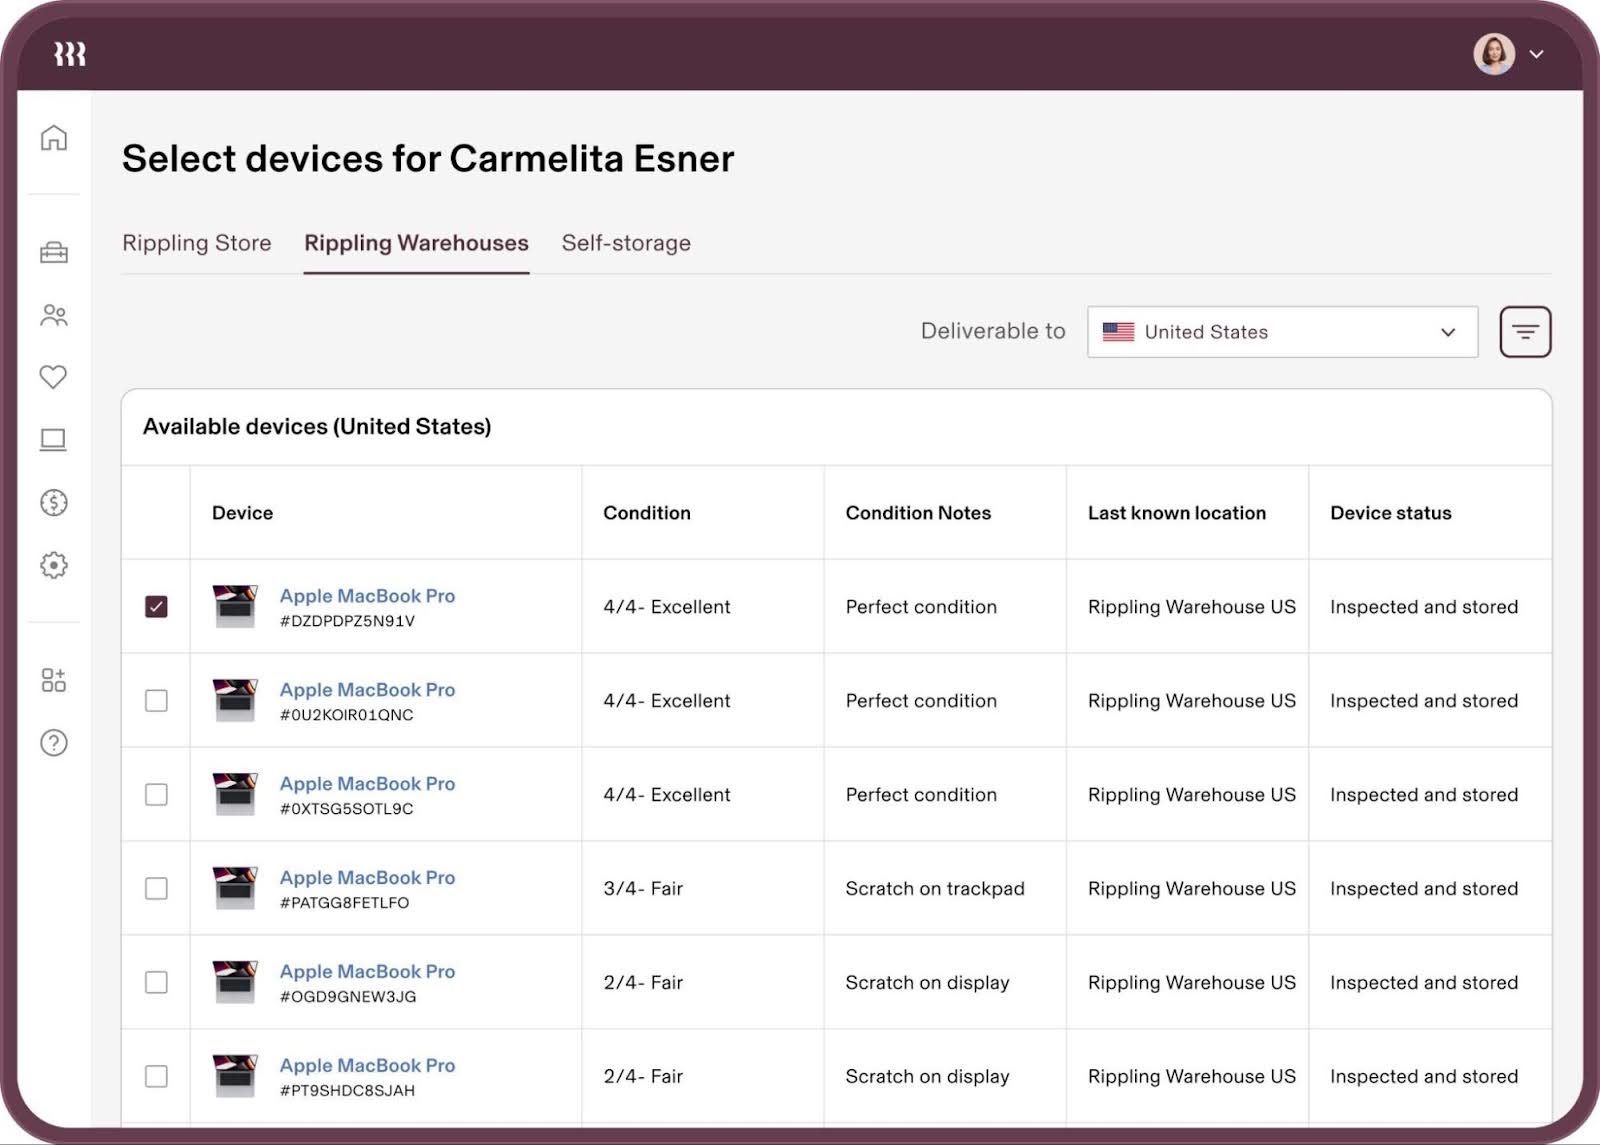Uncheck MacBook Pro #DZDPDPZ5N91V
1600x1145 pixels.
[155, 606]
